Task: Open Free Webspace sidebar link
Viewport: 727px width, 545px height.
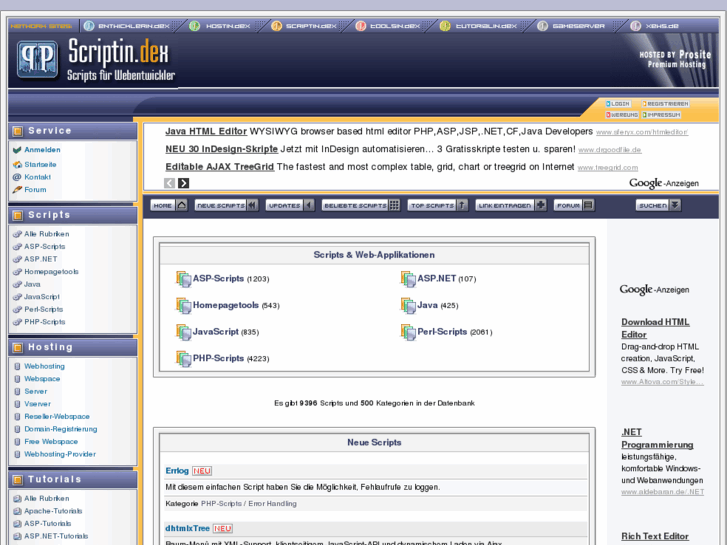Action: pos(51,442)
